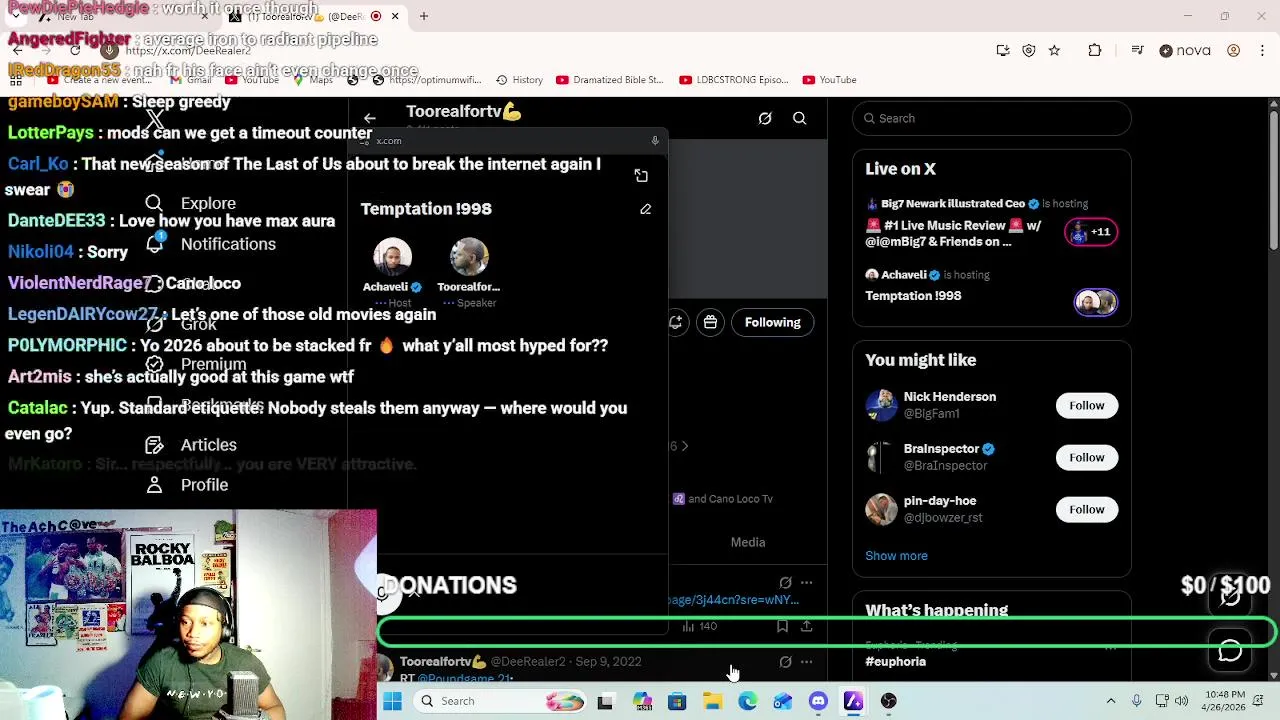Follow BraInspector
The width and height of the screenshot is (1280, 720).
pos(1087,457)
